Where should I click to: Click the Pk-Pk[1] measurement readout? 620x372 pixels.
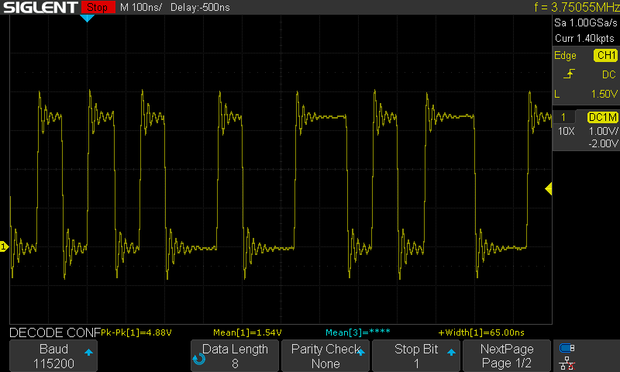136,332
